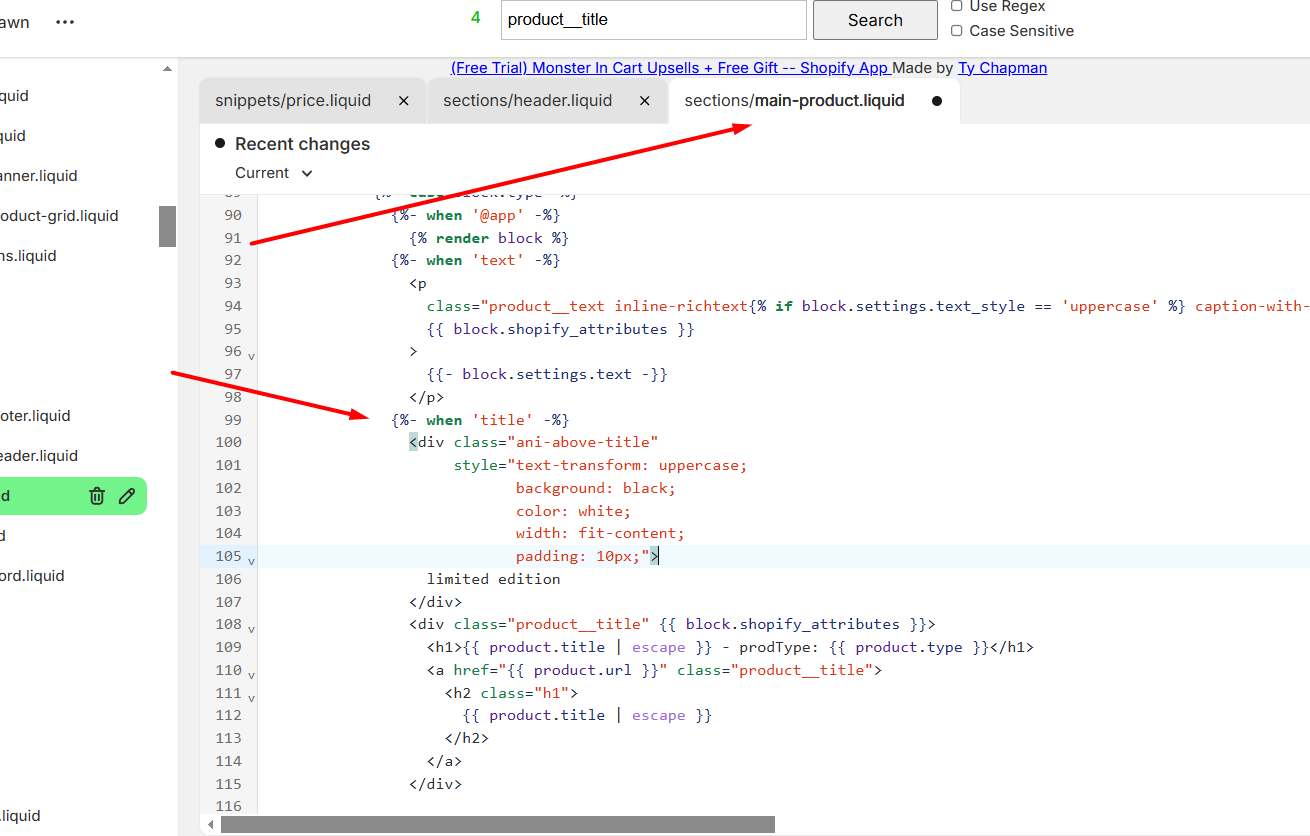Click the sidebar vertical scrollbar thumb

click(x=167, y=226)
